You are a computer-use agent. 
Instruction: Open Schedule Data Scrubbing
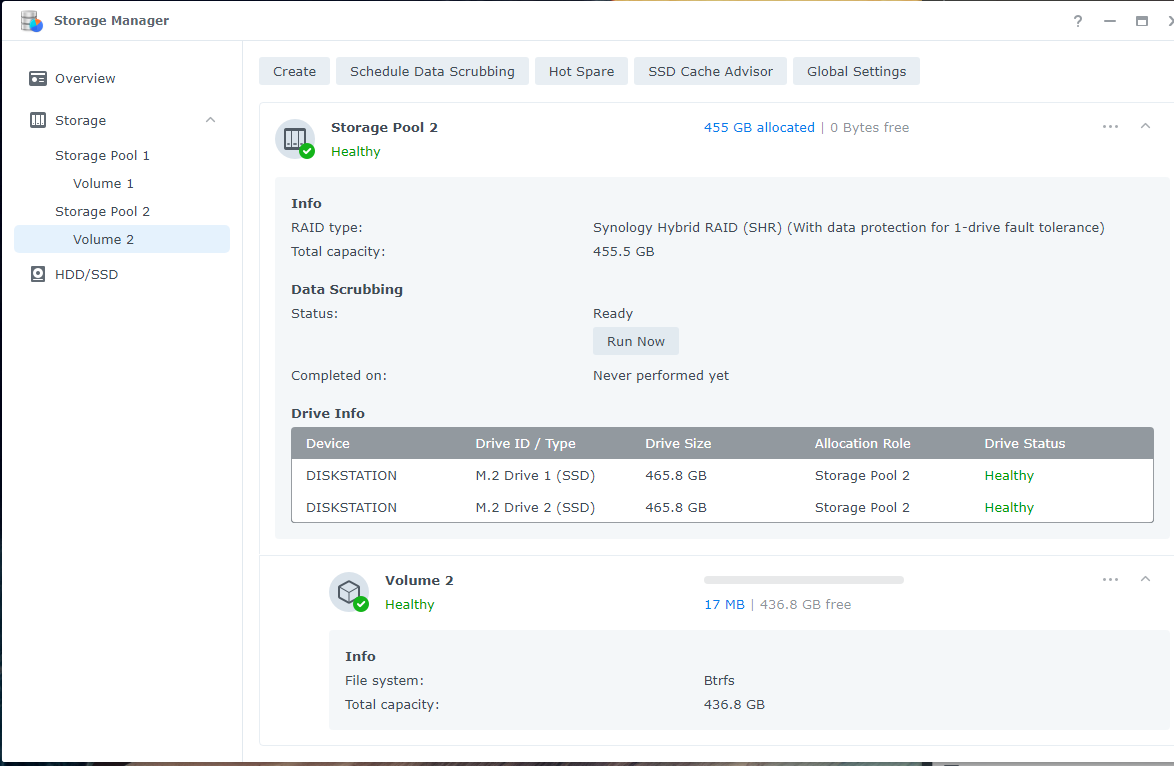432,71
